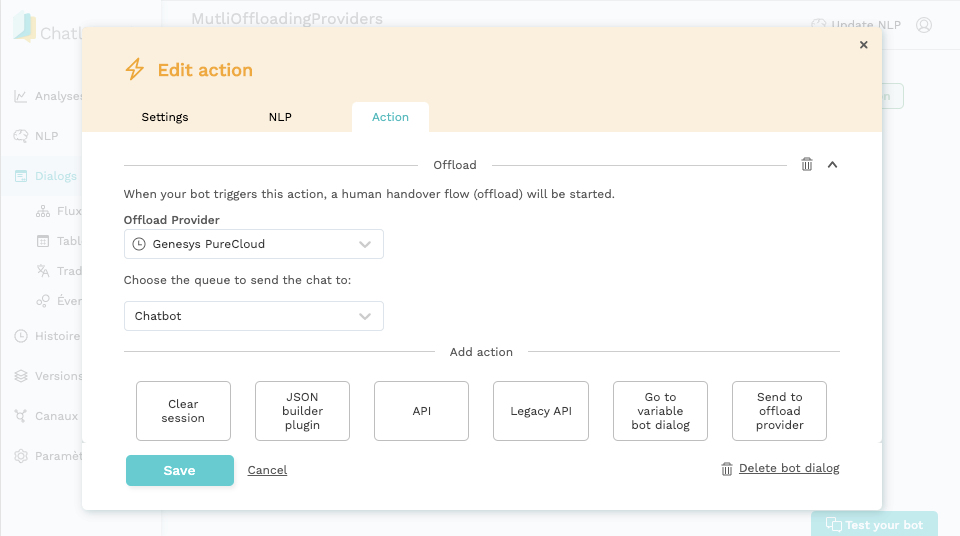Open the Events icon in sidebar
Image resolution: width=960 pixels, height=536 pixels.
click(43, 301)
